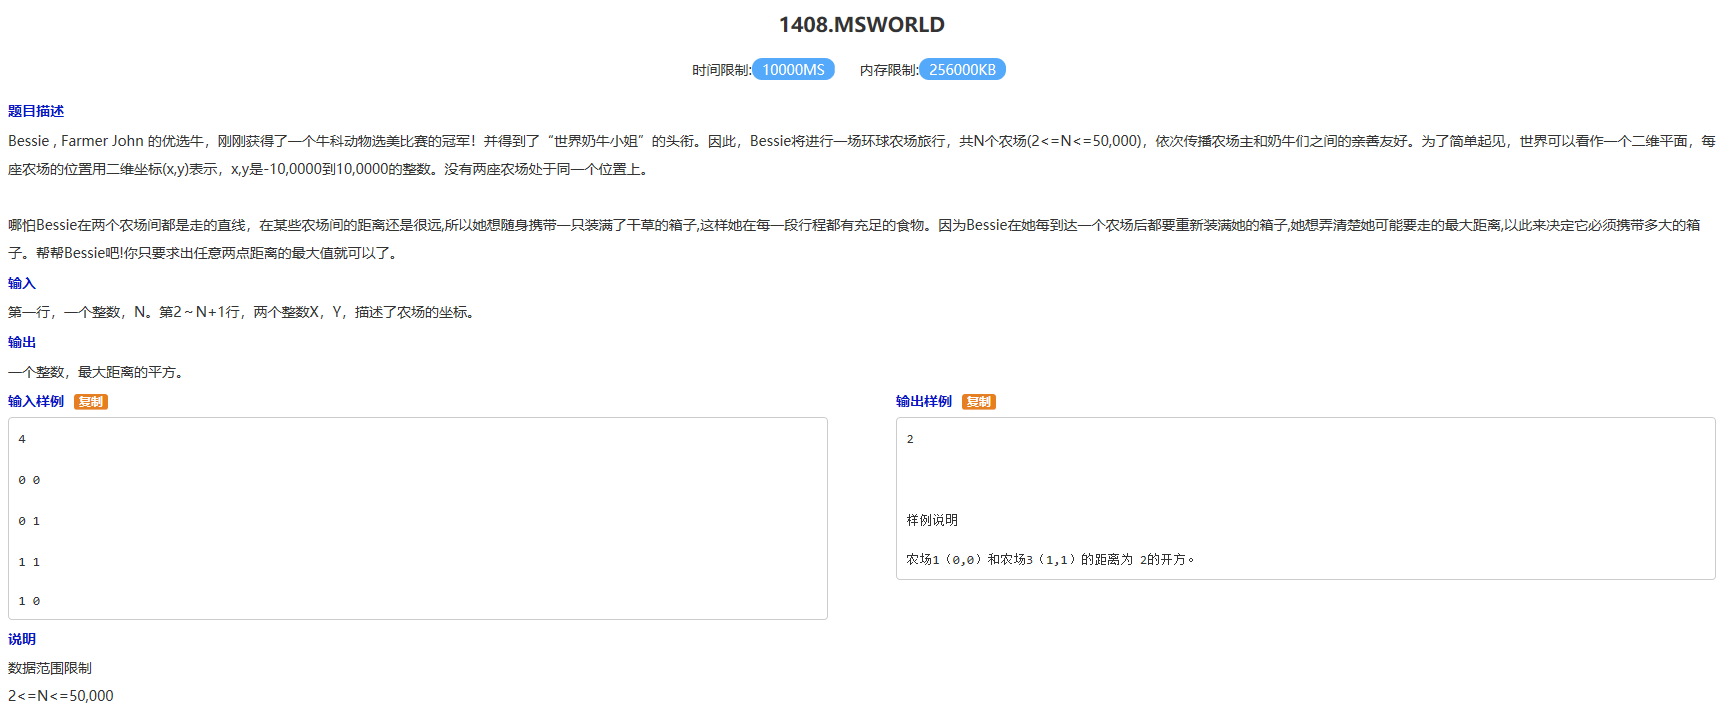The width and height of the screenshot is (1731, 715).
Task: Click the 时间限制: label
Action: click(x=721, y=70)
